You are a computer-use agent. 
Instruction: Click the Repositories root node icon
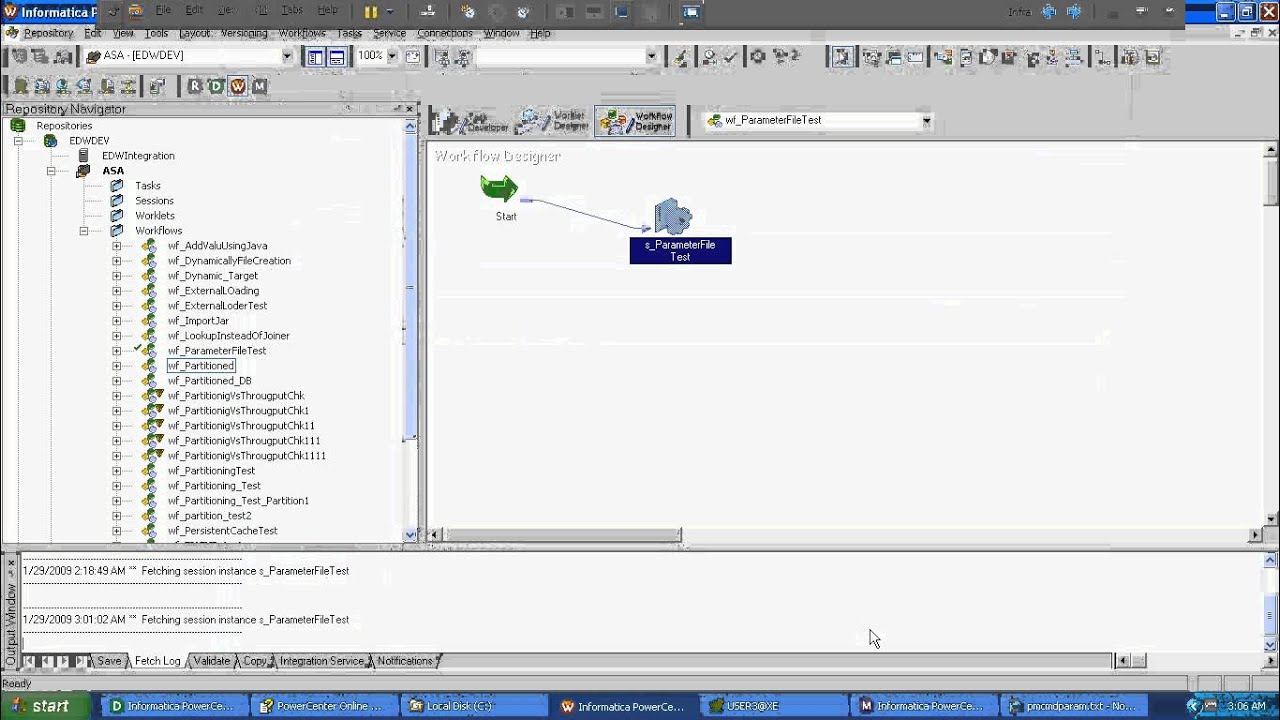18,126
